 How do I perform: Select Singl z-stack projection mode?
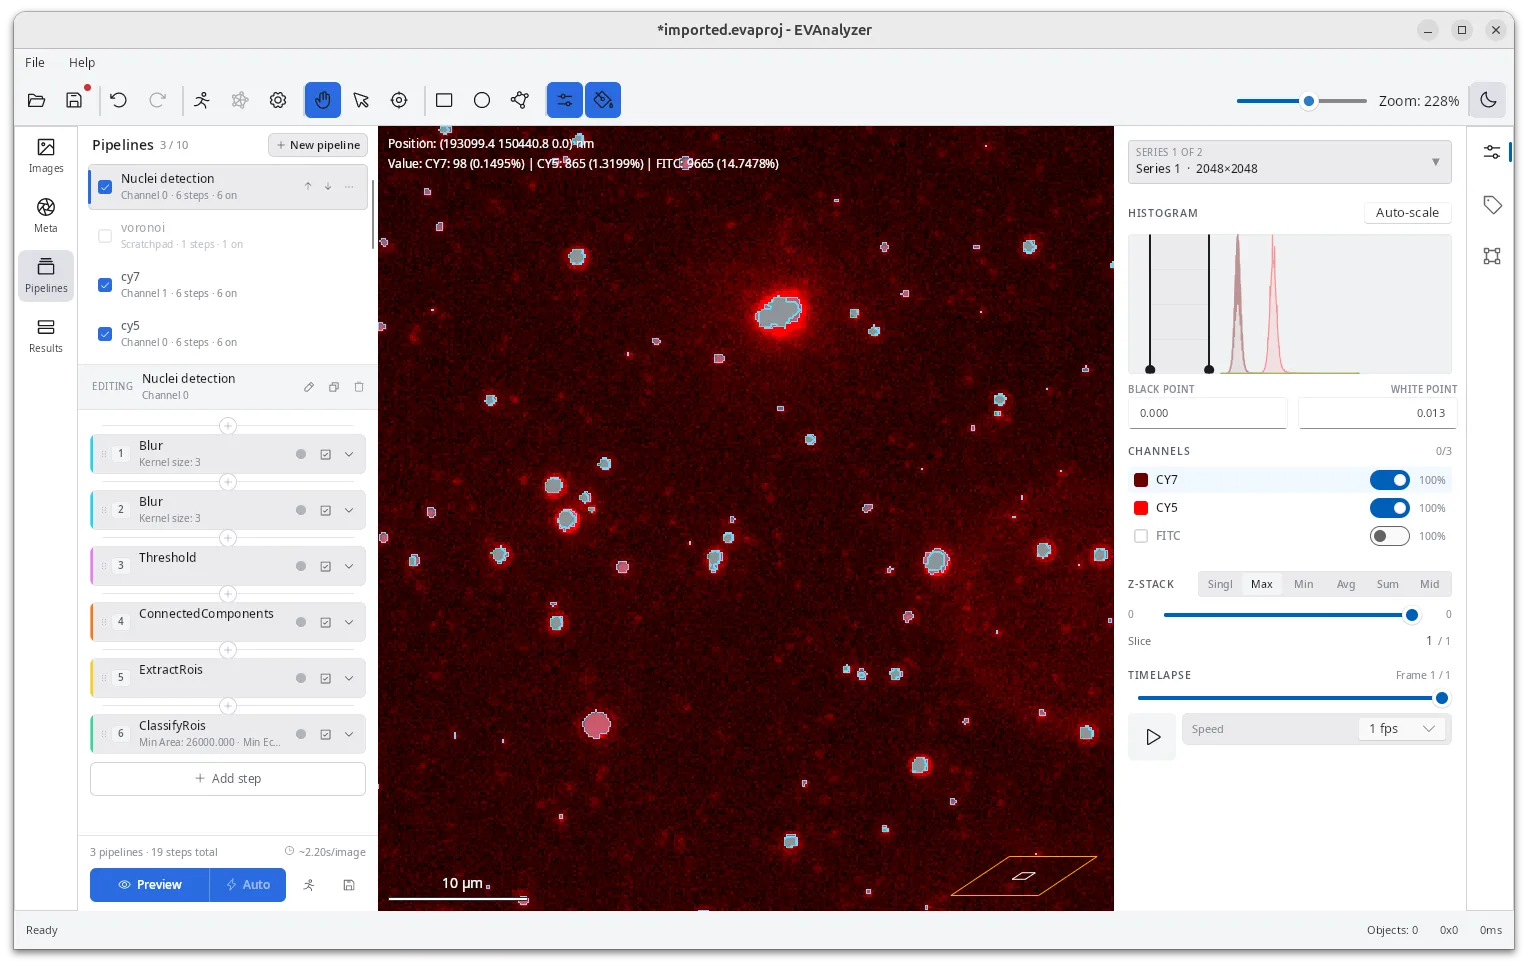[x=1220, y=584]
